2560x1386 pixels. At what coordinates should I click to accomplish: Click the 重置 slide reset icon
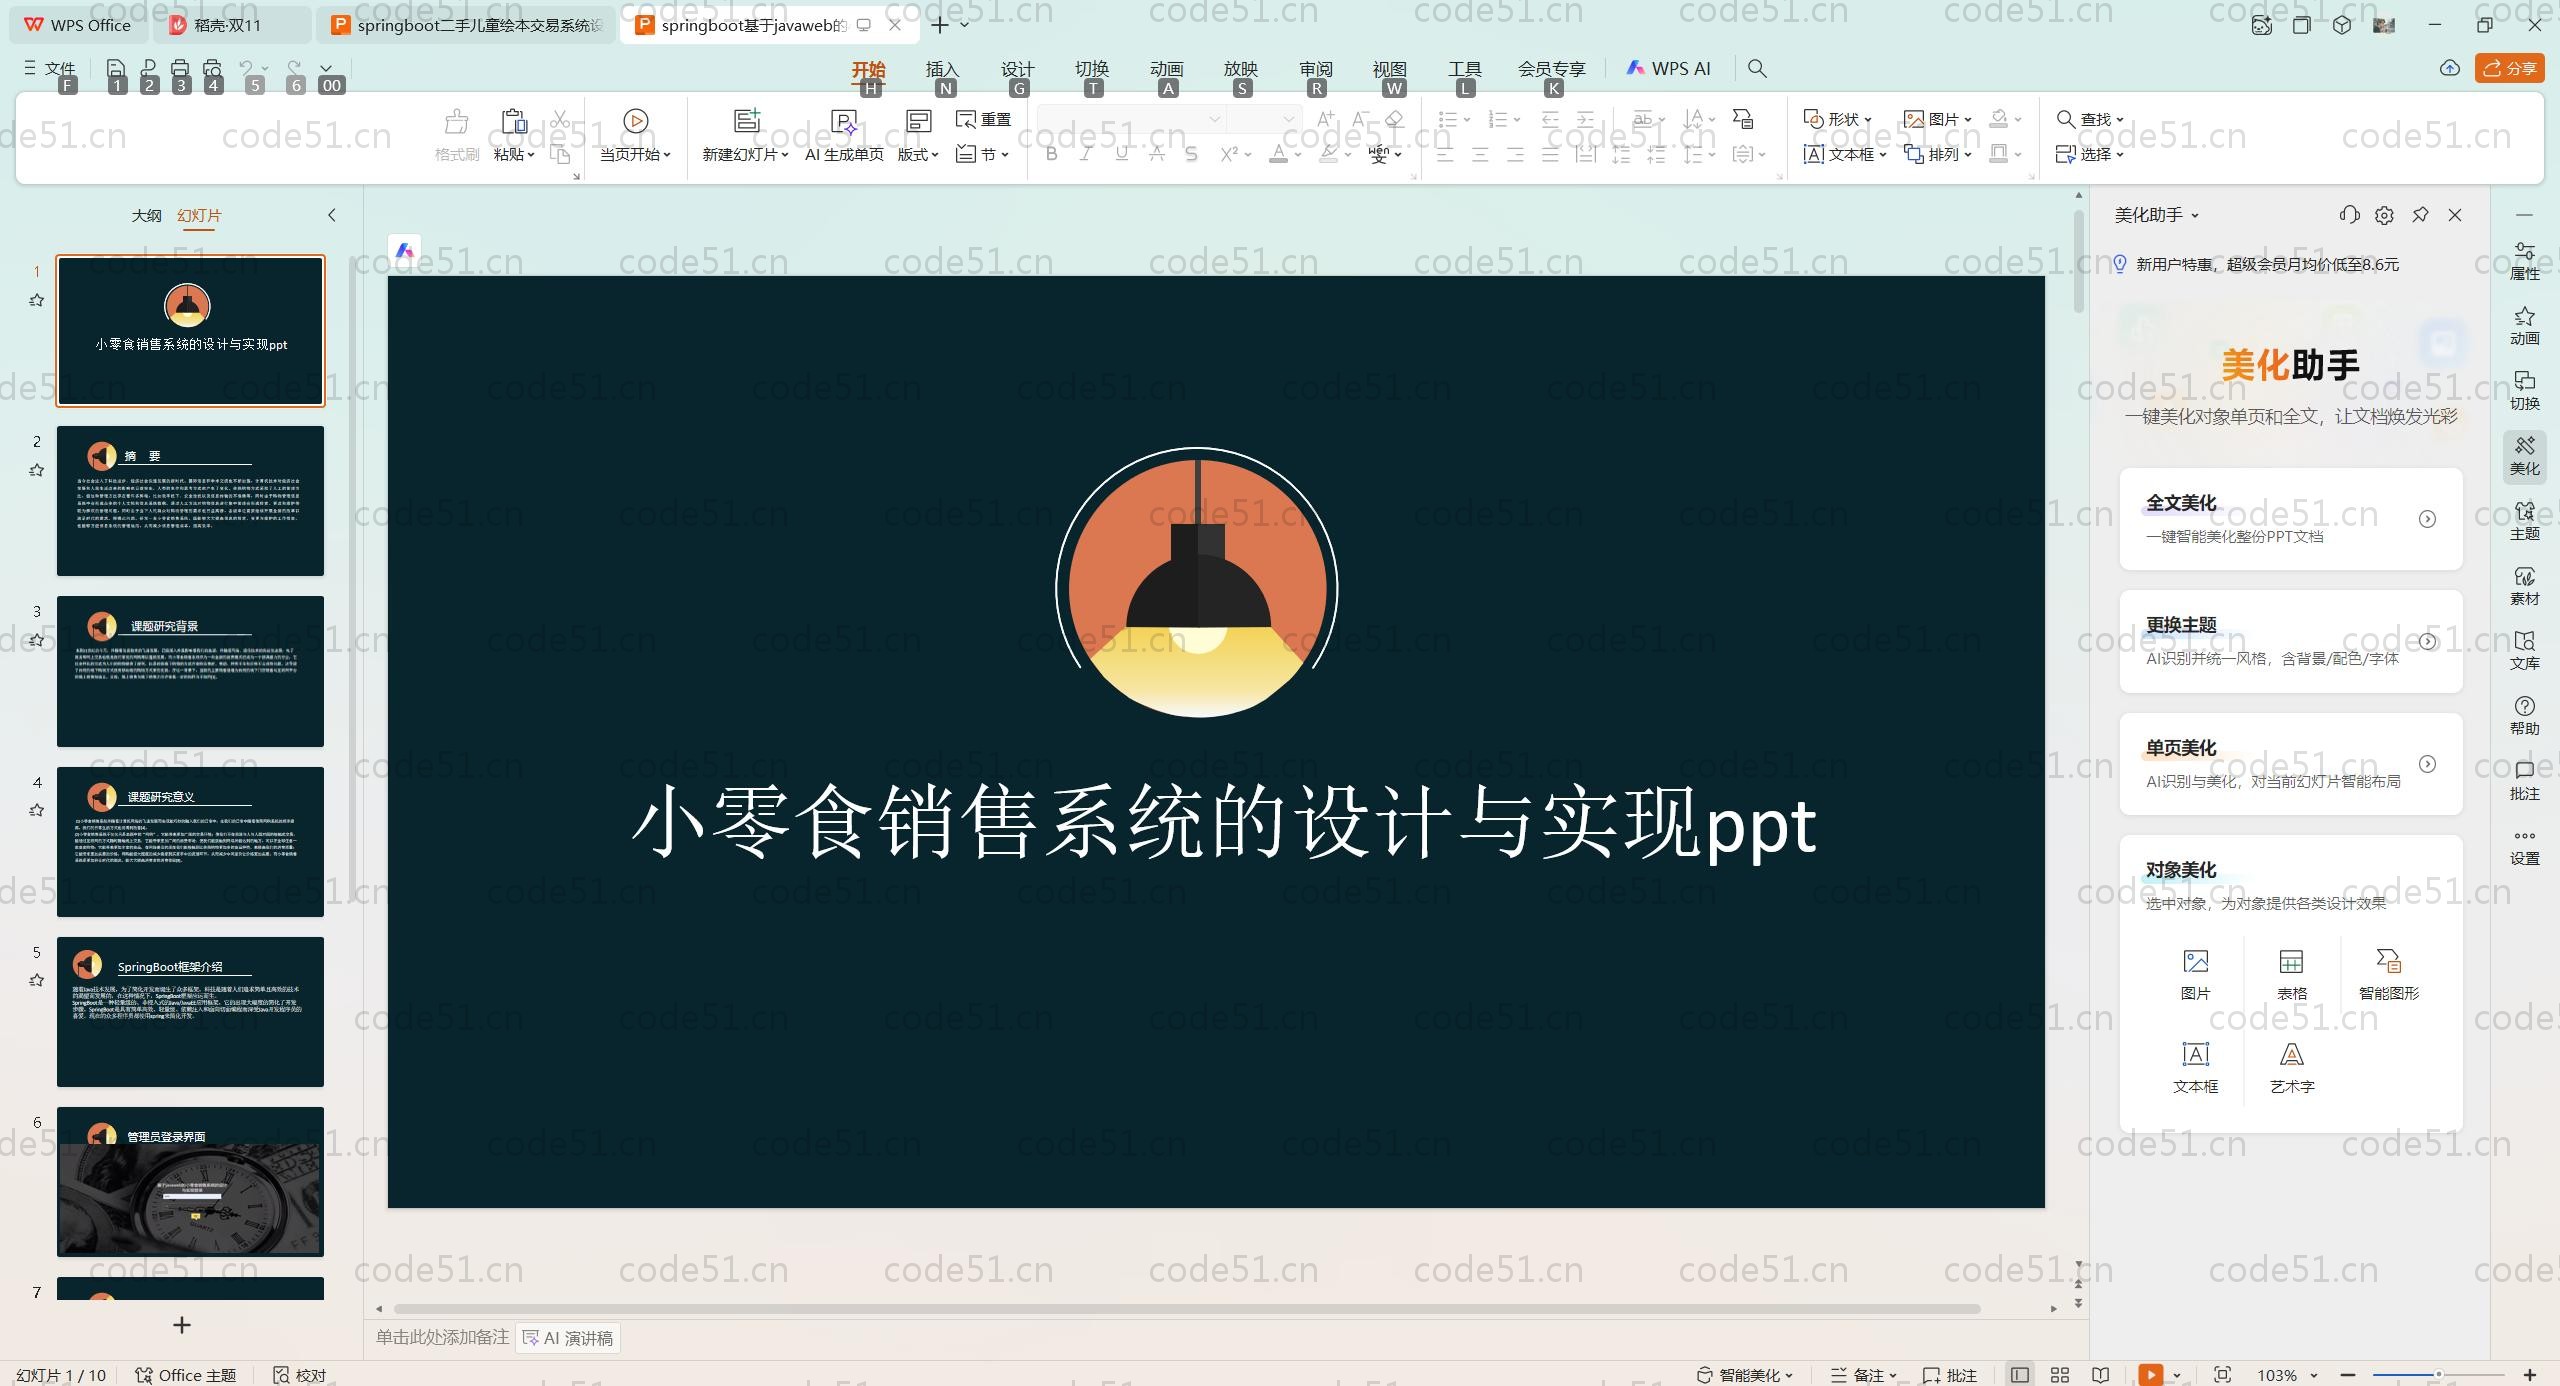click(x=983, y=118)
